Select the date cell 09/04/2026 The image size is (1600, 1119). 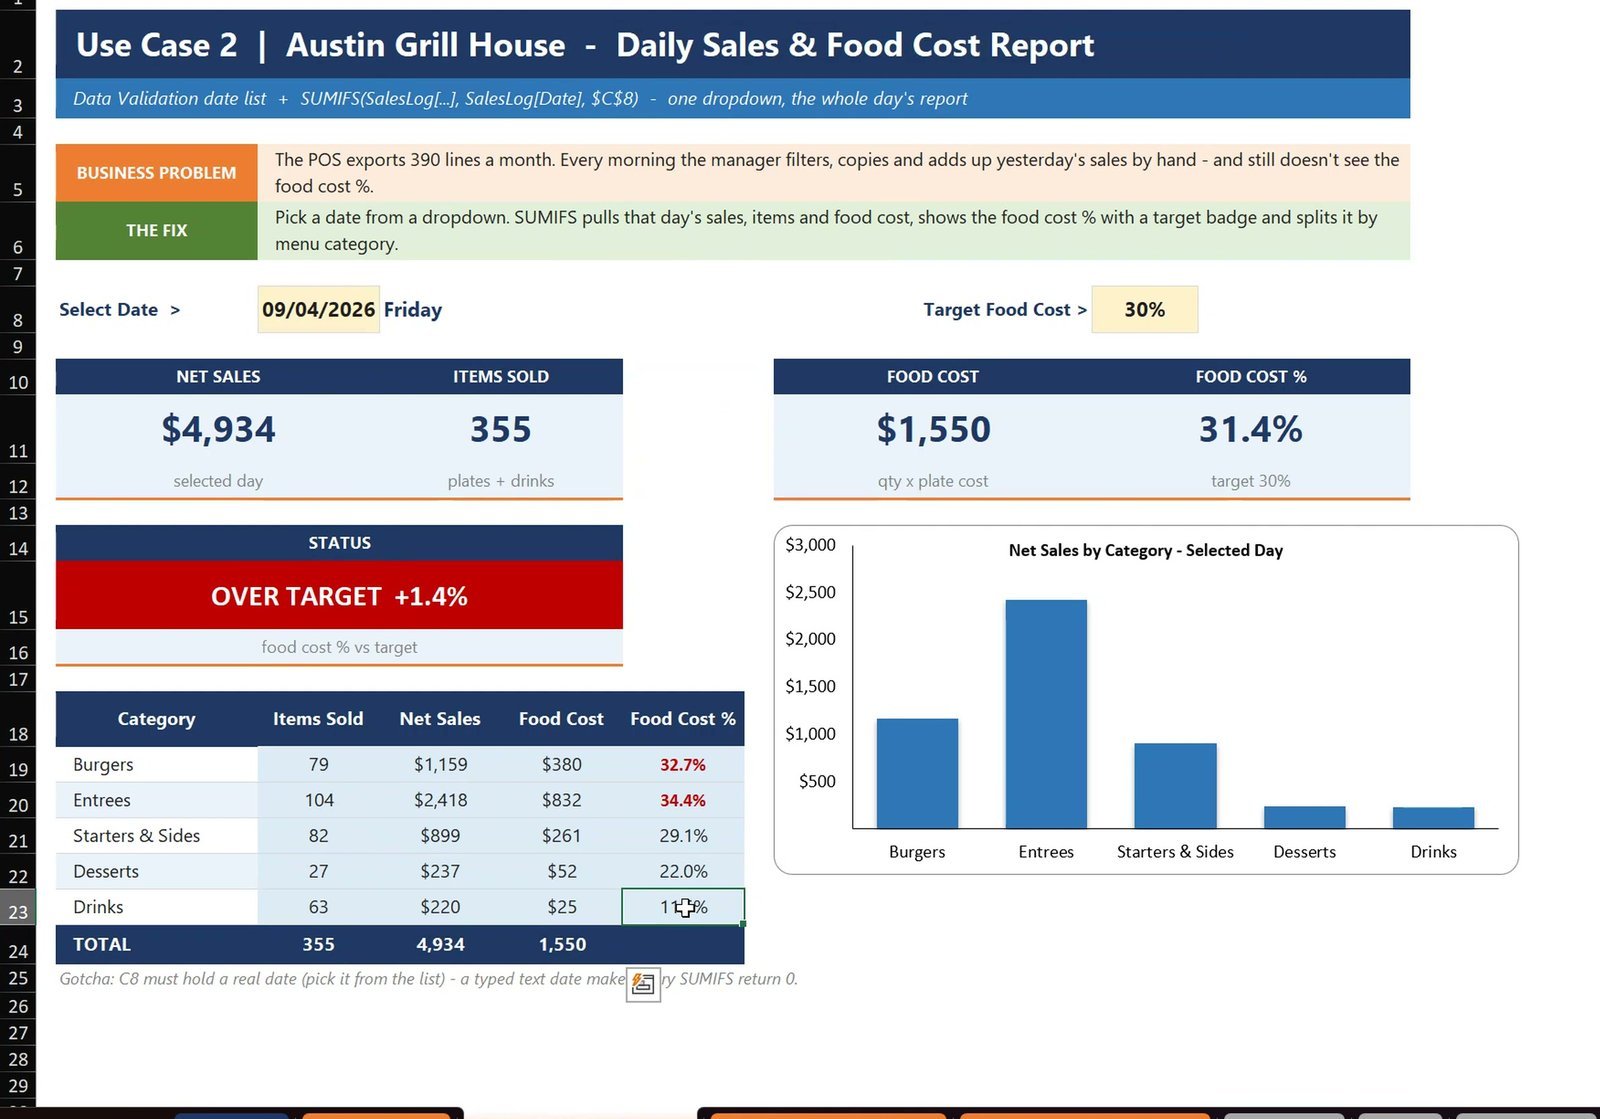(318, 310)
